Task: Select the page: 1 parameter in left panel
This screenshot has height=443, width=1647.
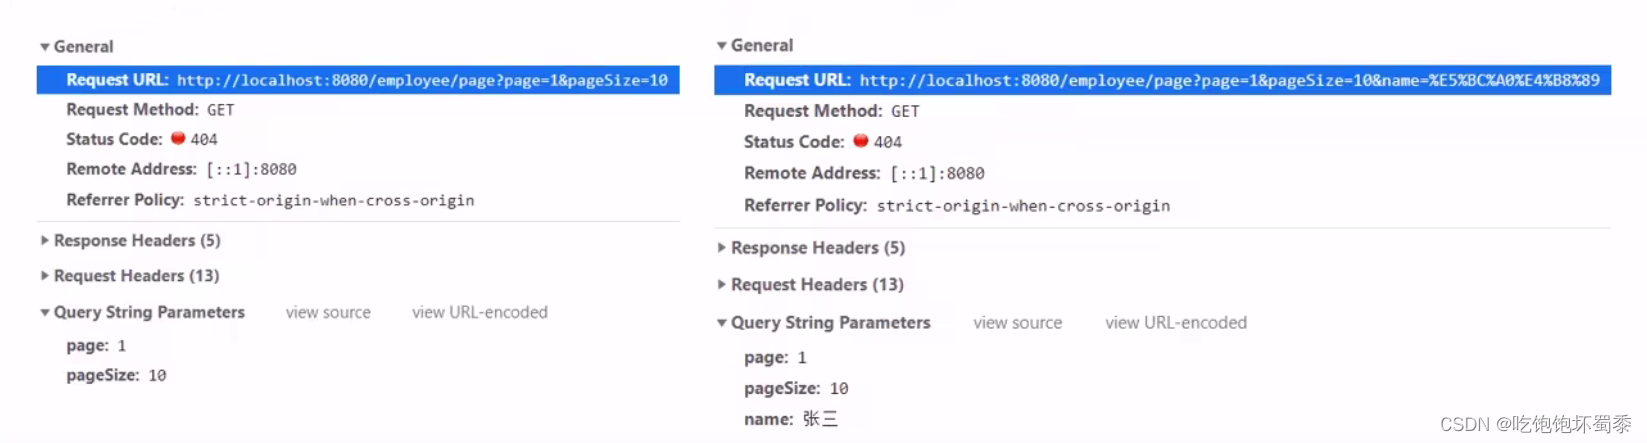Action: point(96,345)
